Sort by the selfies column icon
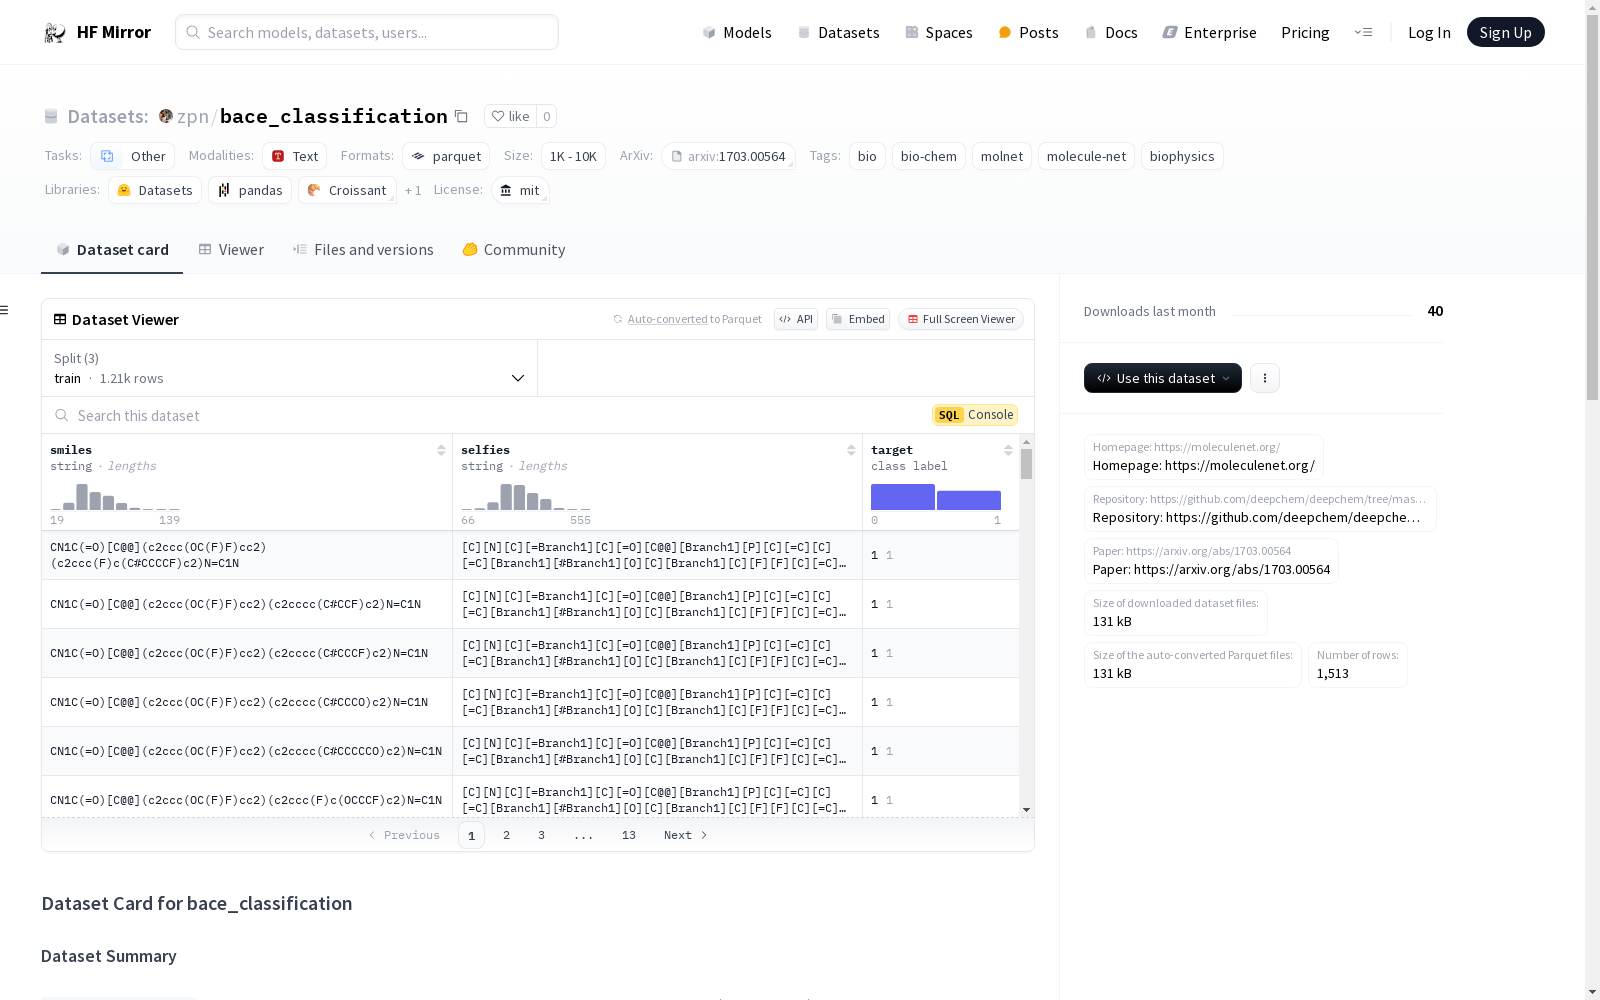Image resolution: width=1600 pixels, height=1000 pixels. pyautogui.click(x=851, y=450)
